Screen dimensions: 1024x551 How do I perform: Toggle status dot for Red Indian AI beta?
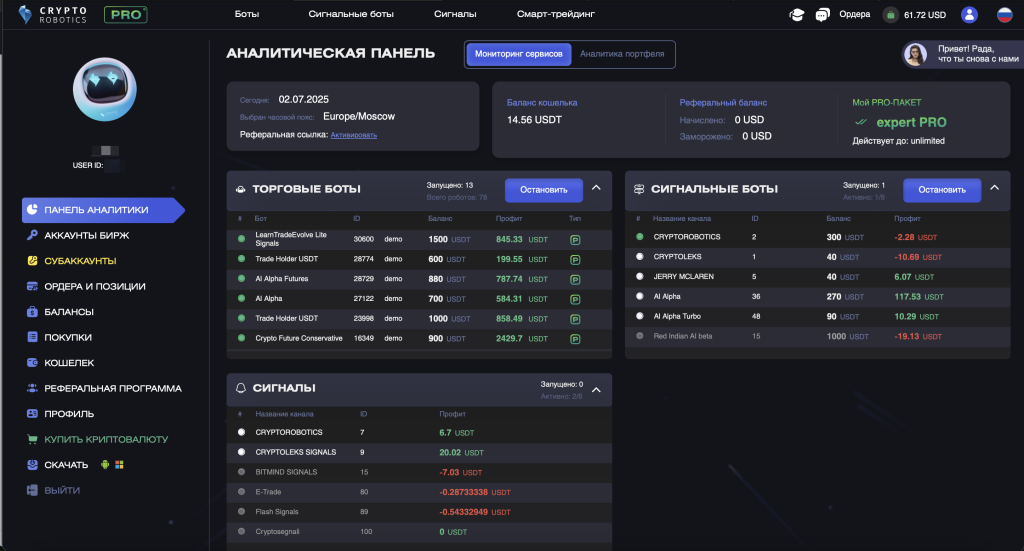(x=640, y=336)
